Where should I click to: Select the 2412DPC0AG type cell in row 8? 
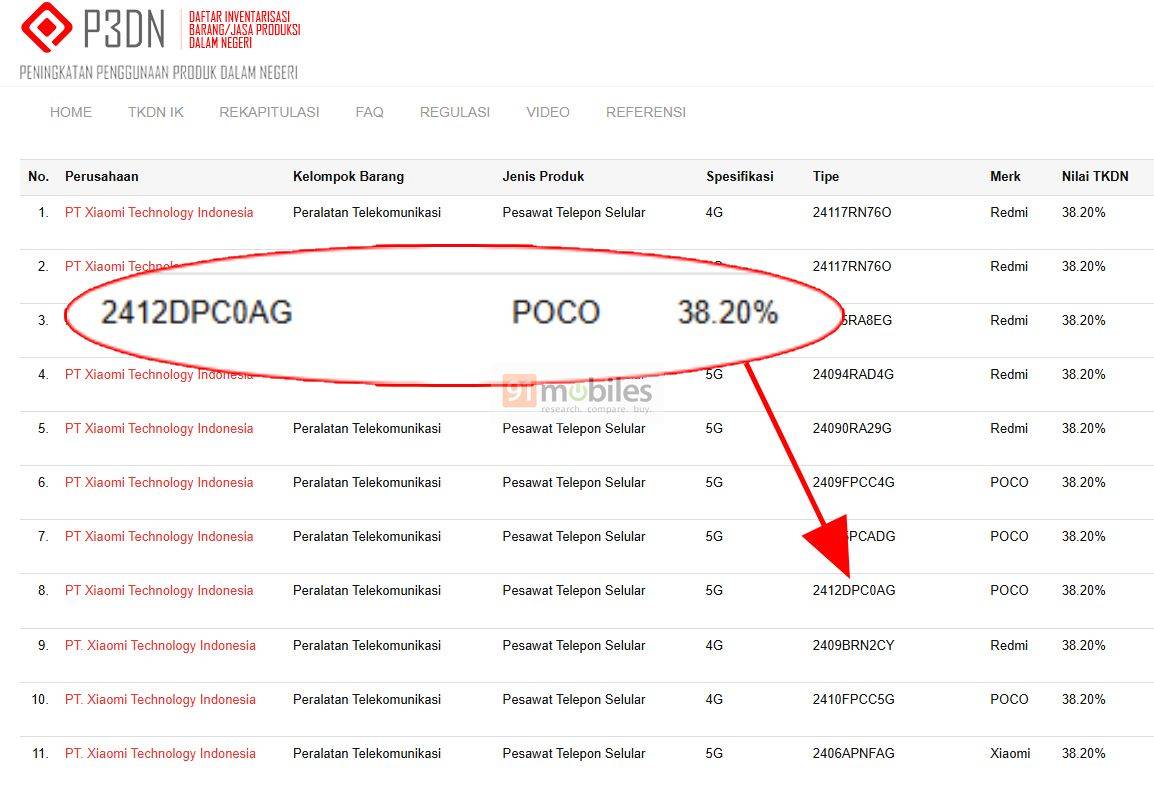pyautogui.click(x=854, y=590)
